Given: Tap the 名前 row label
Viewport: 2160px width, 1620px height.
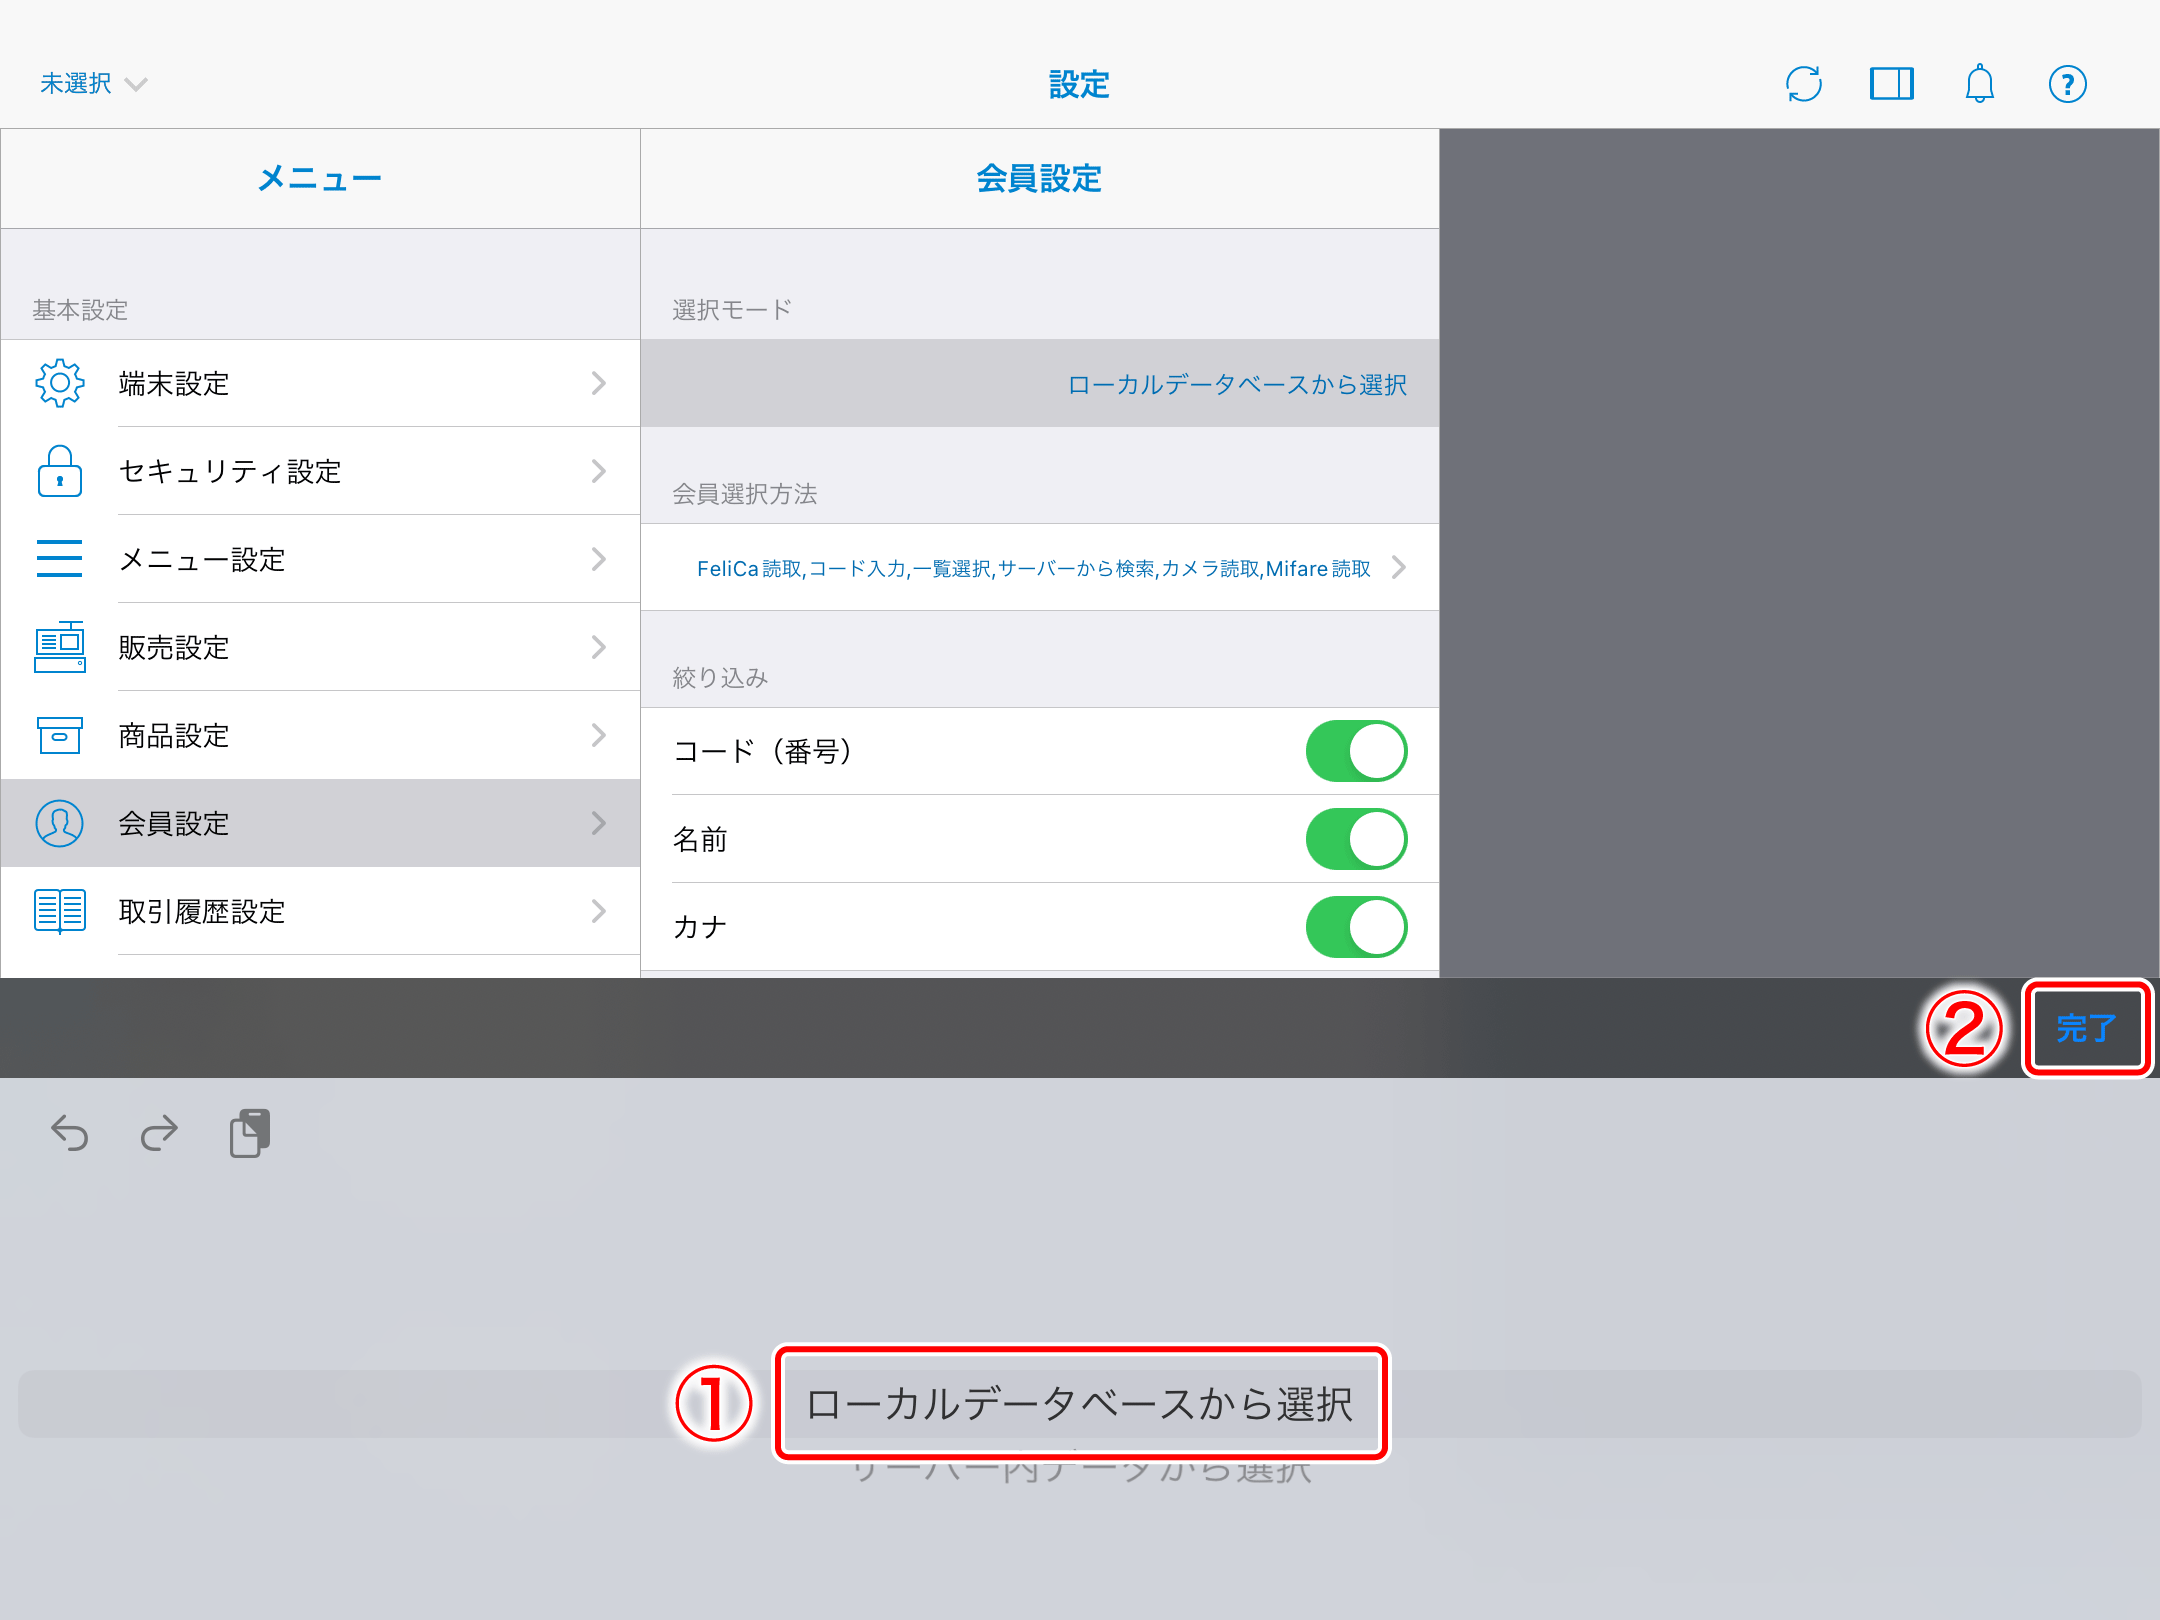Looking at the screenshot, I should click(700, 839).
